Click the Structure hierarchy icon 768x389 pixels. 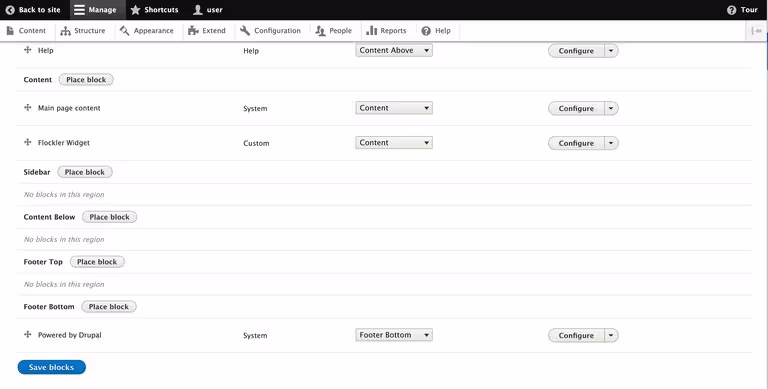65,31
